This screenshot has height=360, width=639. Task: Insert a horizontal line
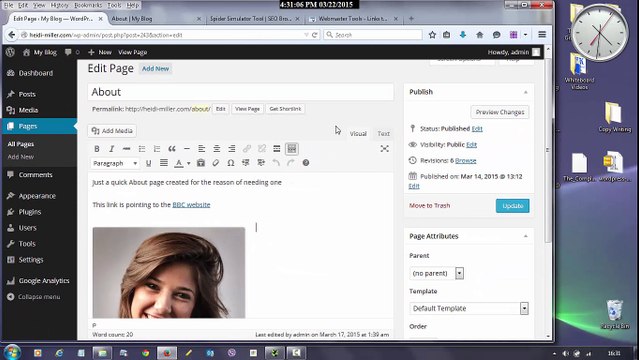pos(187,149)
